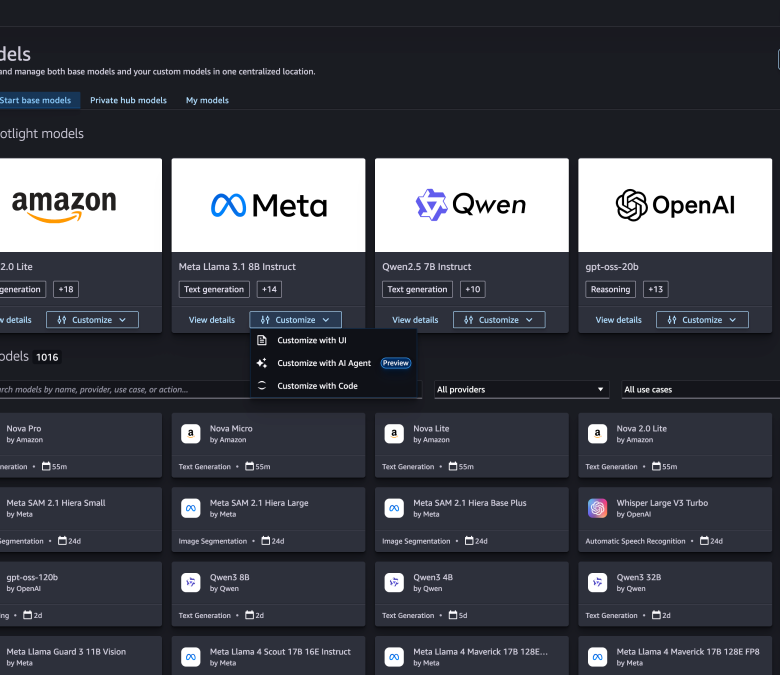Click the Meta icon on Llama 4 Scout card

(190, 656)
